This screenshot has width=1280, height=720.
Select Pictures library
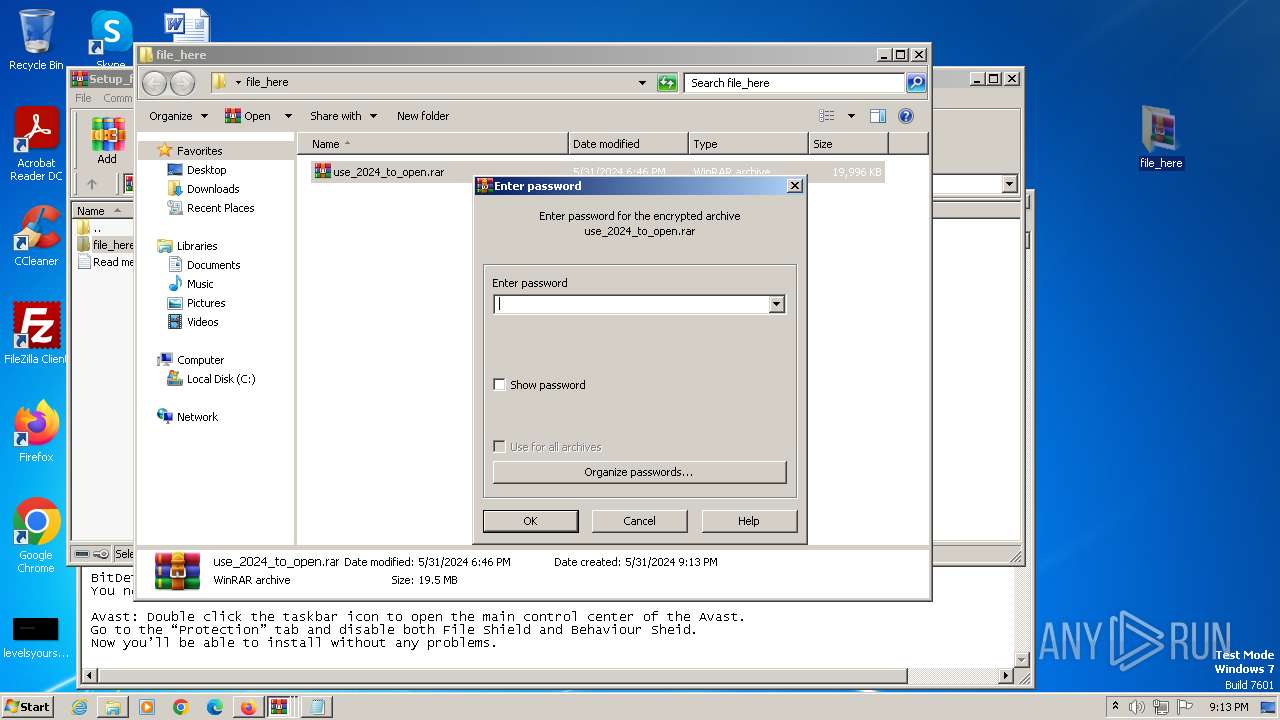click(x=206, y=303)
